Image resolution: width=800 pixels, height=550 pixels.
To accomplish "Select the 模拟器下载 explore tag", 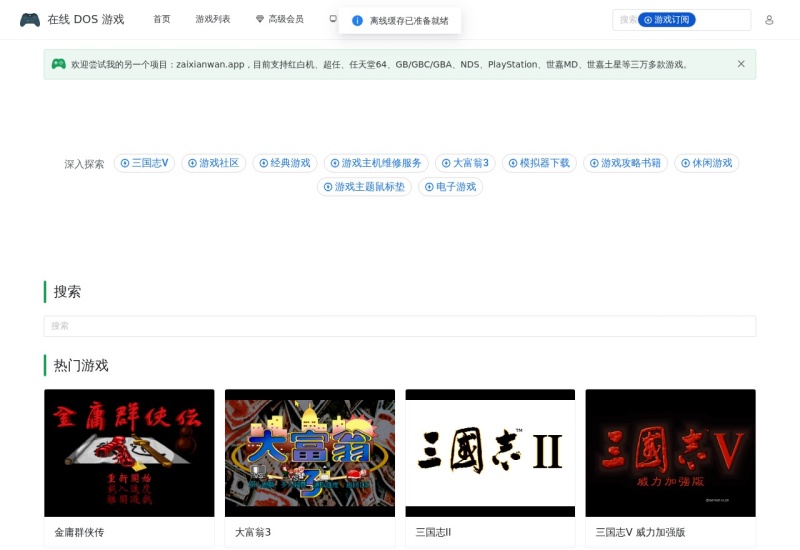I will [x=539, y=163].
